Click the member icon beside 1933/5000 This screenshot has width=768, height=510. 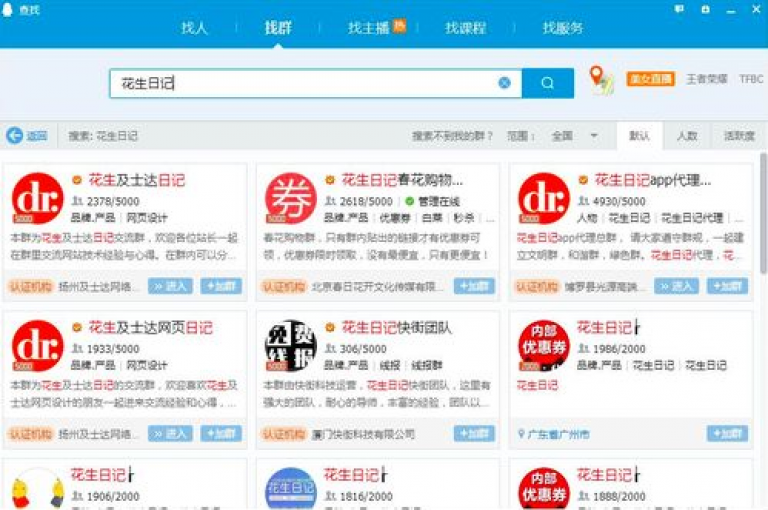click(x=77, y=348)
